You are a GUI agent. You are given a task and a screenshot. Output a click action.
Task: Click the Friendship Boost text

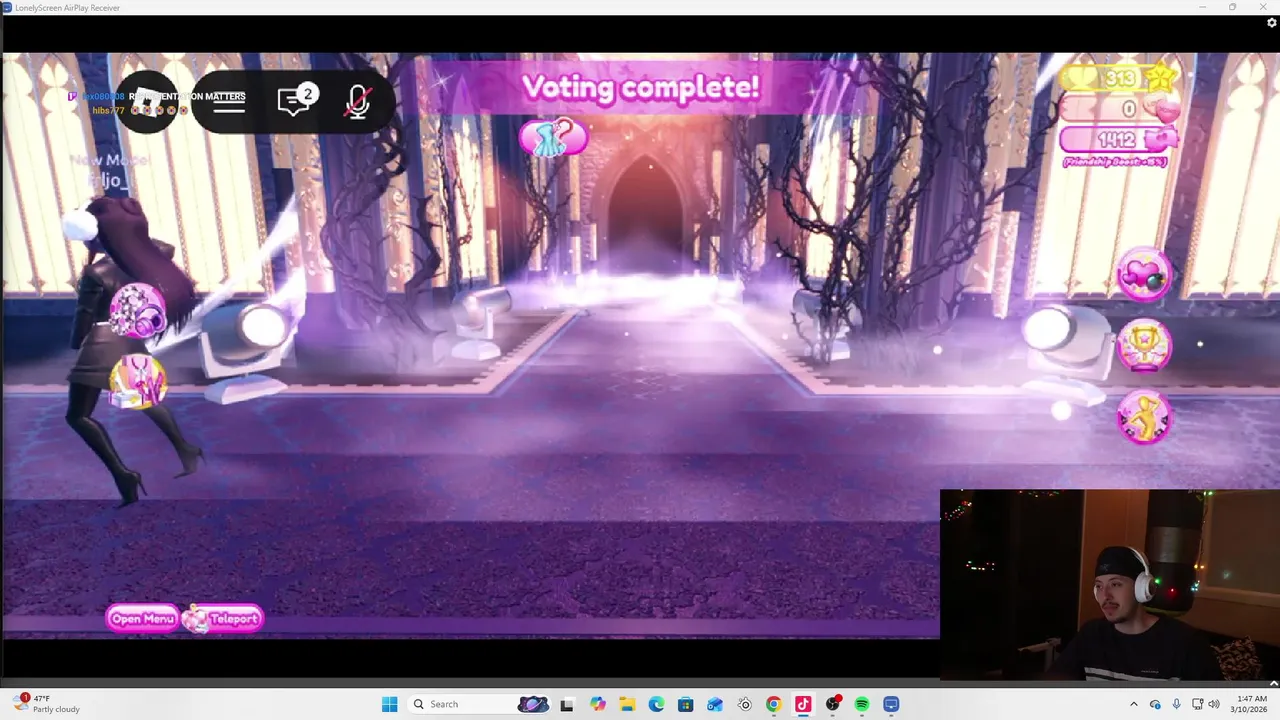(x=1116, y=162)
